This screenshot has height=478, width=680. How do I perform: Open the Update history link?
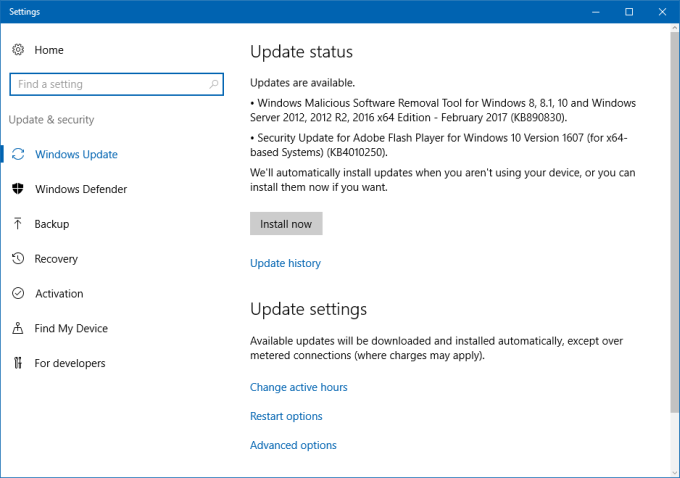pos(285,264)
